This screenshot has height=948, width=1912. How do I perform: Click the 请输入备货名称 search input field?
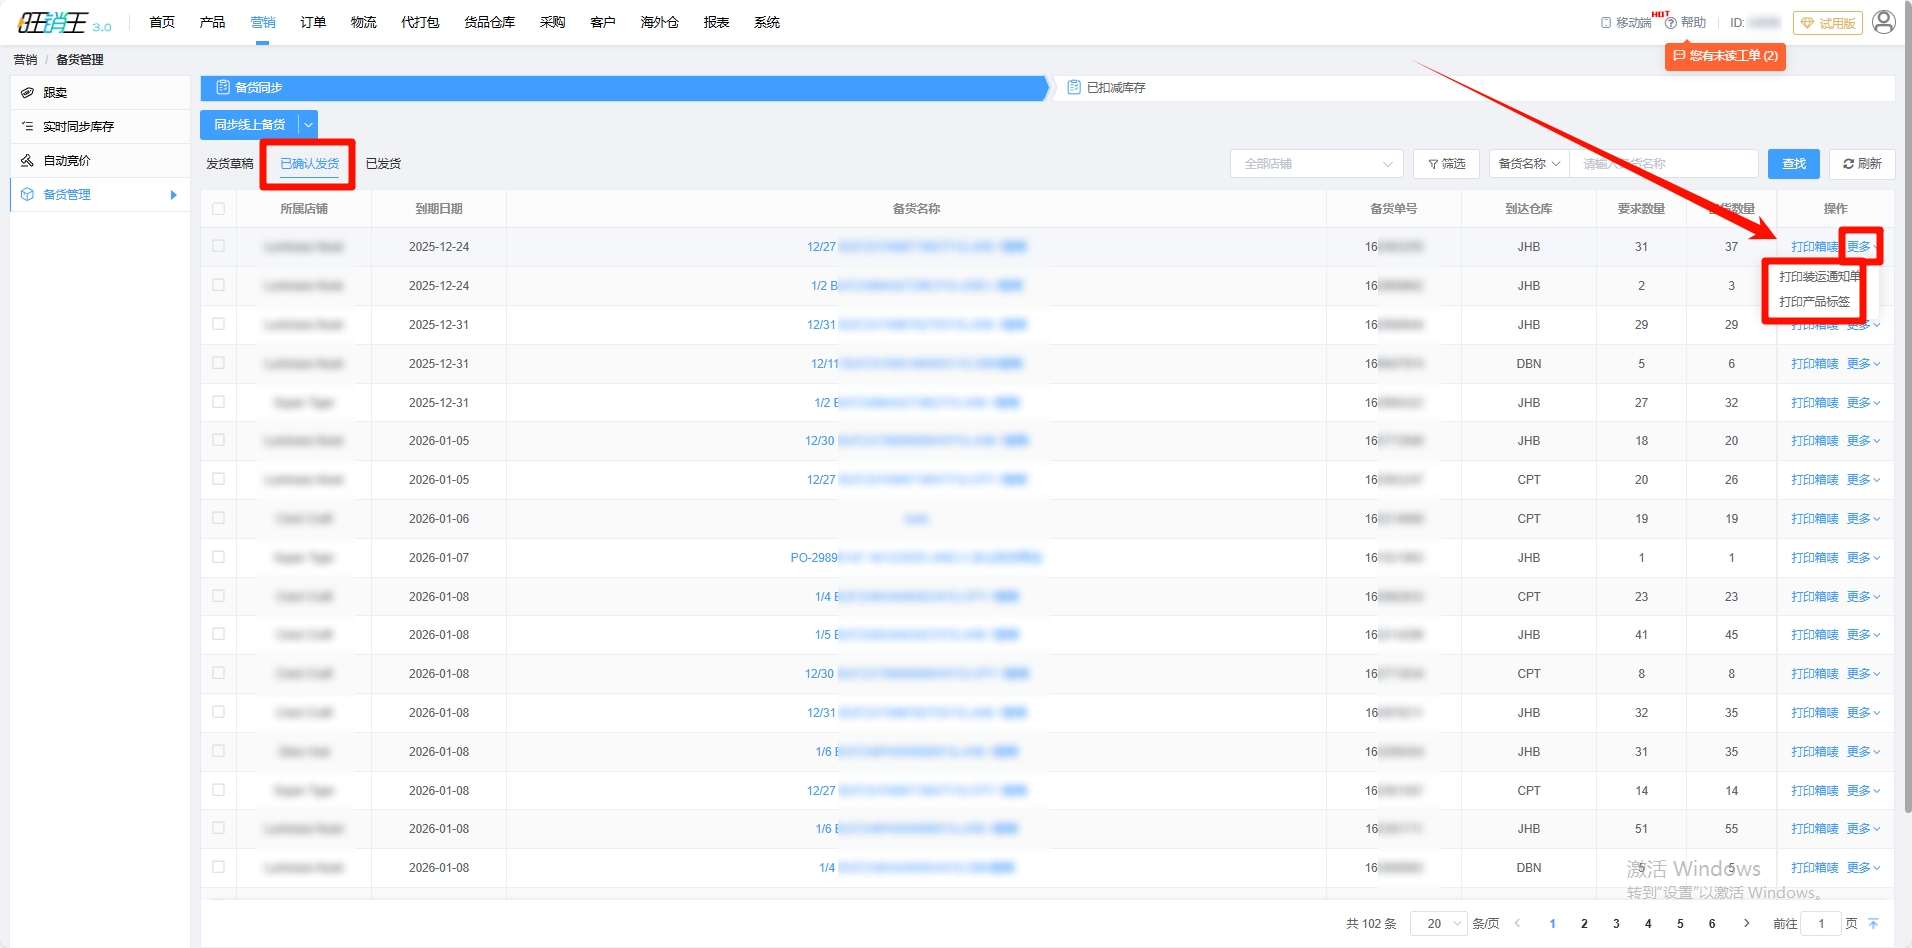pyautogui.click(x=1662, y=164)
